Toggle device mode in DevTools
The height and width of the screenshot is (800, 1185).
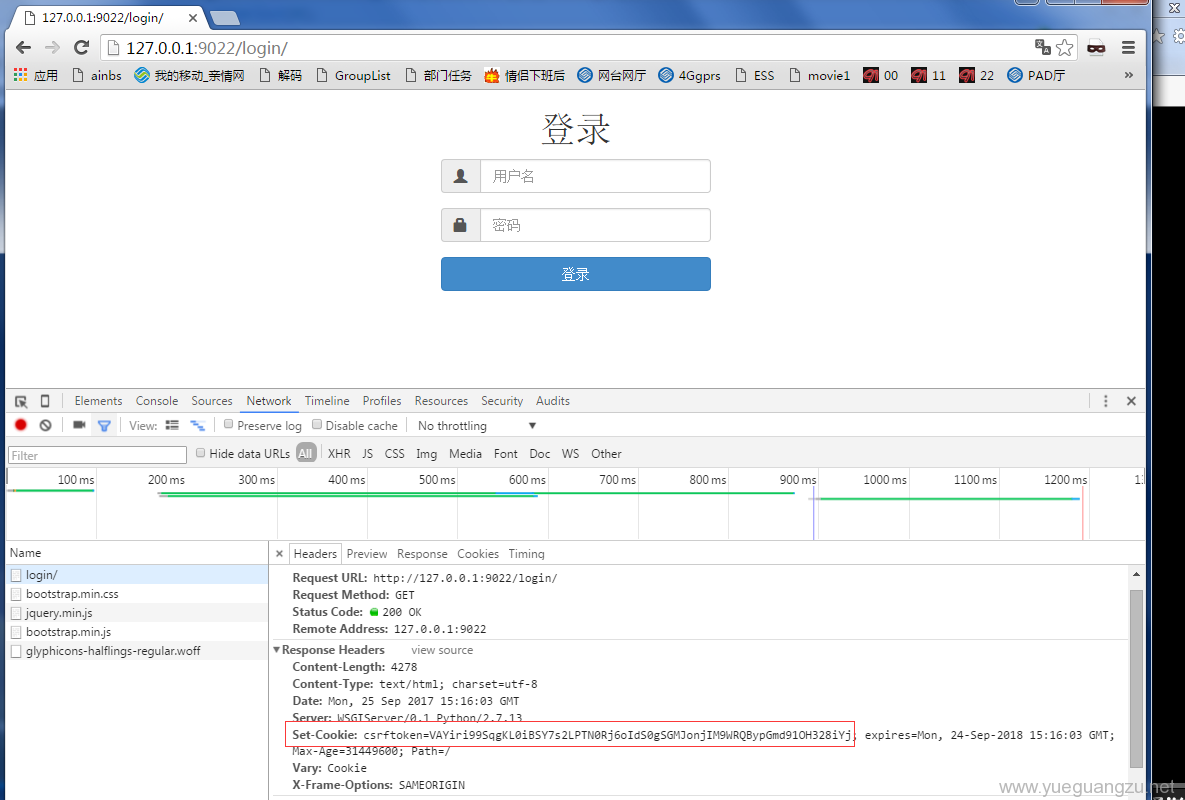45,401
